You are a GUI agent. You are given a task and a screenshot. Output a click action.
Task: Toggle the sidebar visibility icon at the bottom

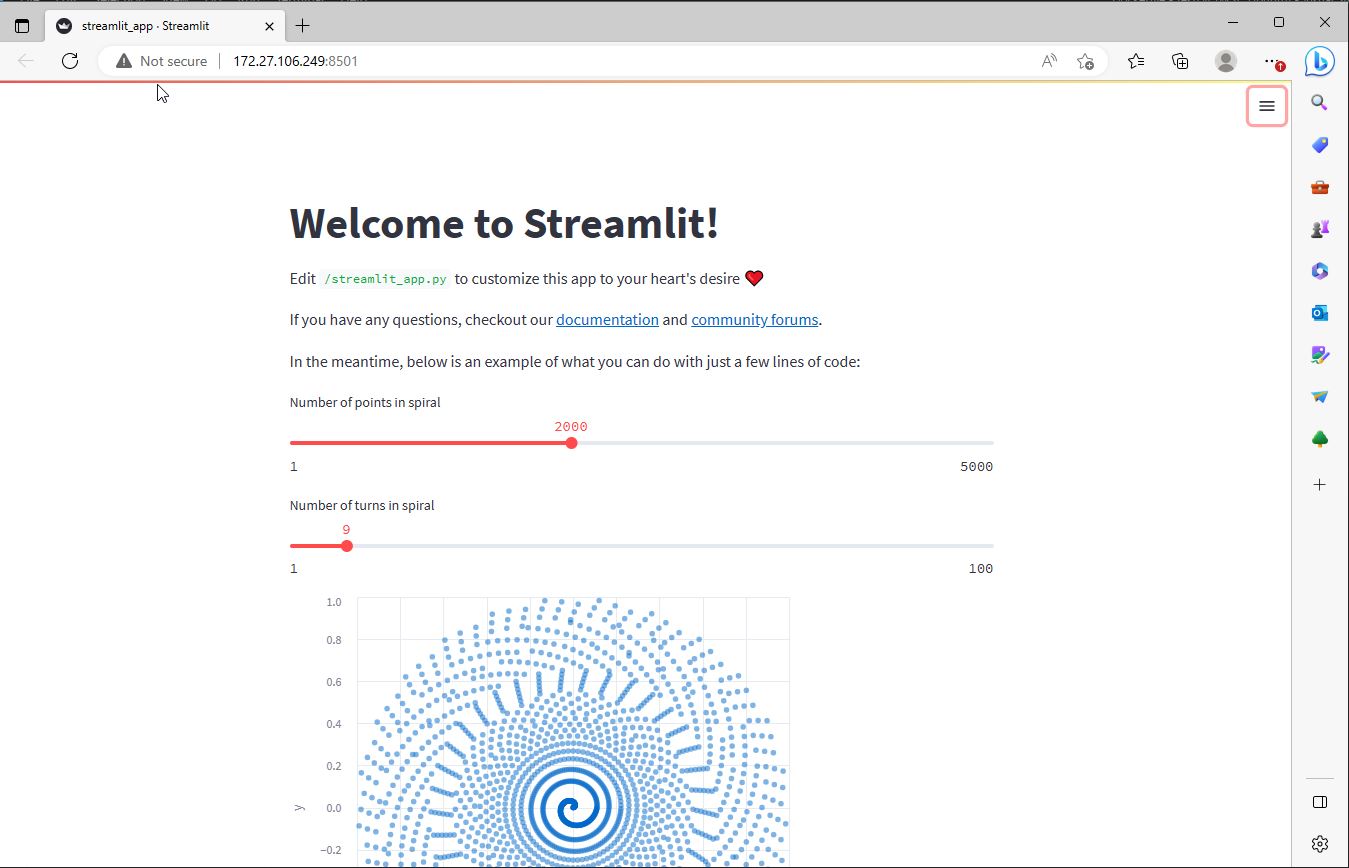pyautogui.click(x=1319, y=802)
